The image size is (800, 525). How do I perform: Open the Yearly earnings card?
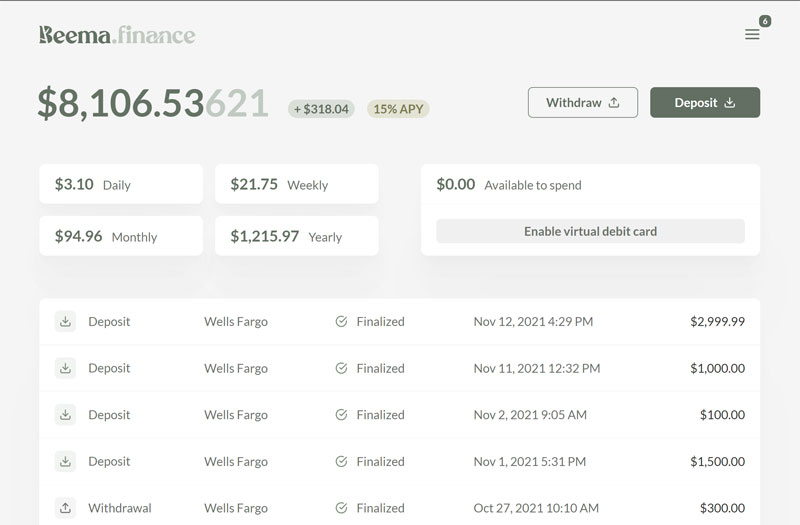click(x=297, y=236)
